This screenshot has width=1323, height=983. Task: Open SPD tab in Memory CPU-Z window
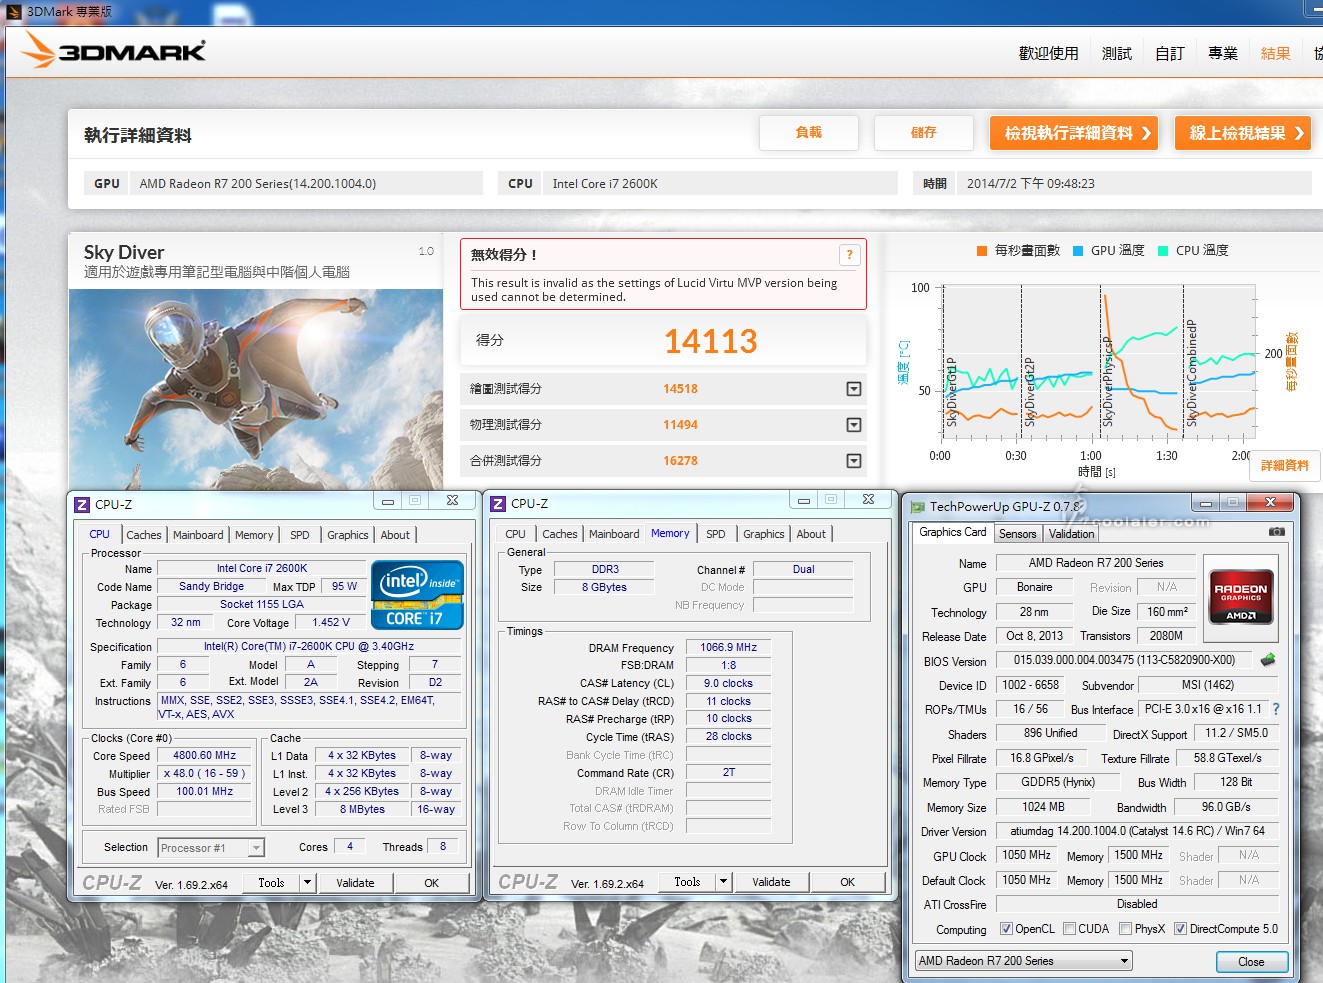(716, 534)
